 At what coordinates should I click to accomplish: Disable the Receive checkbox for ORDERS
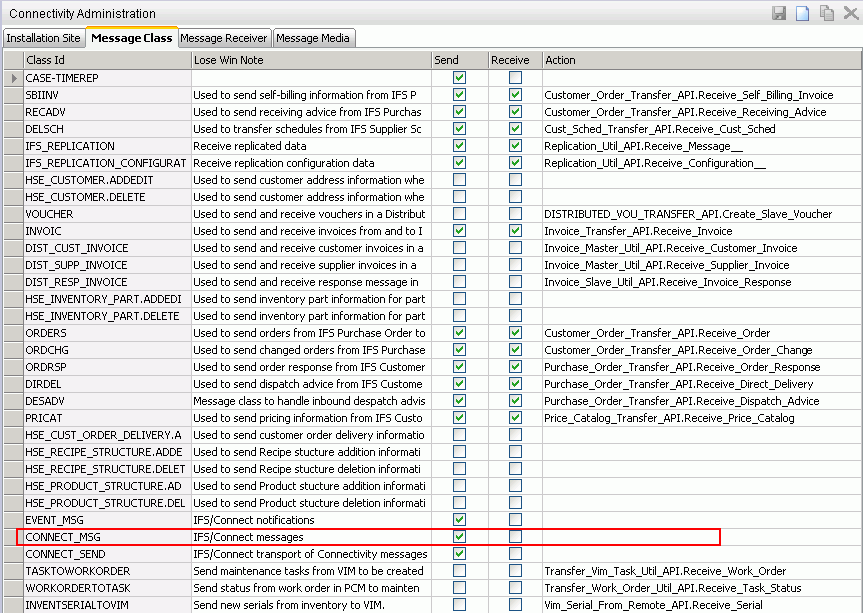515,333
